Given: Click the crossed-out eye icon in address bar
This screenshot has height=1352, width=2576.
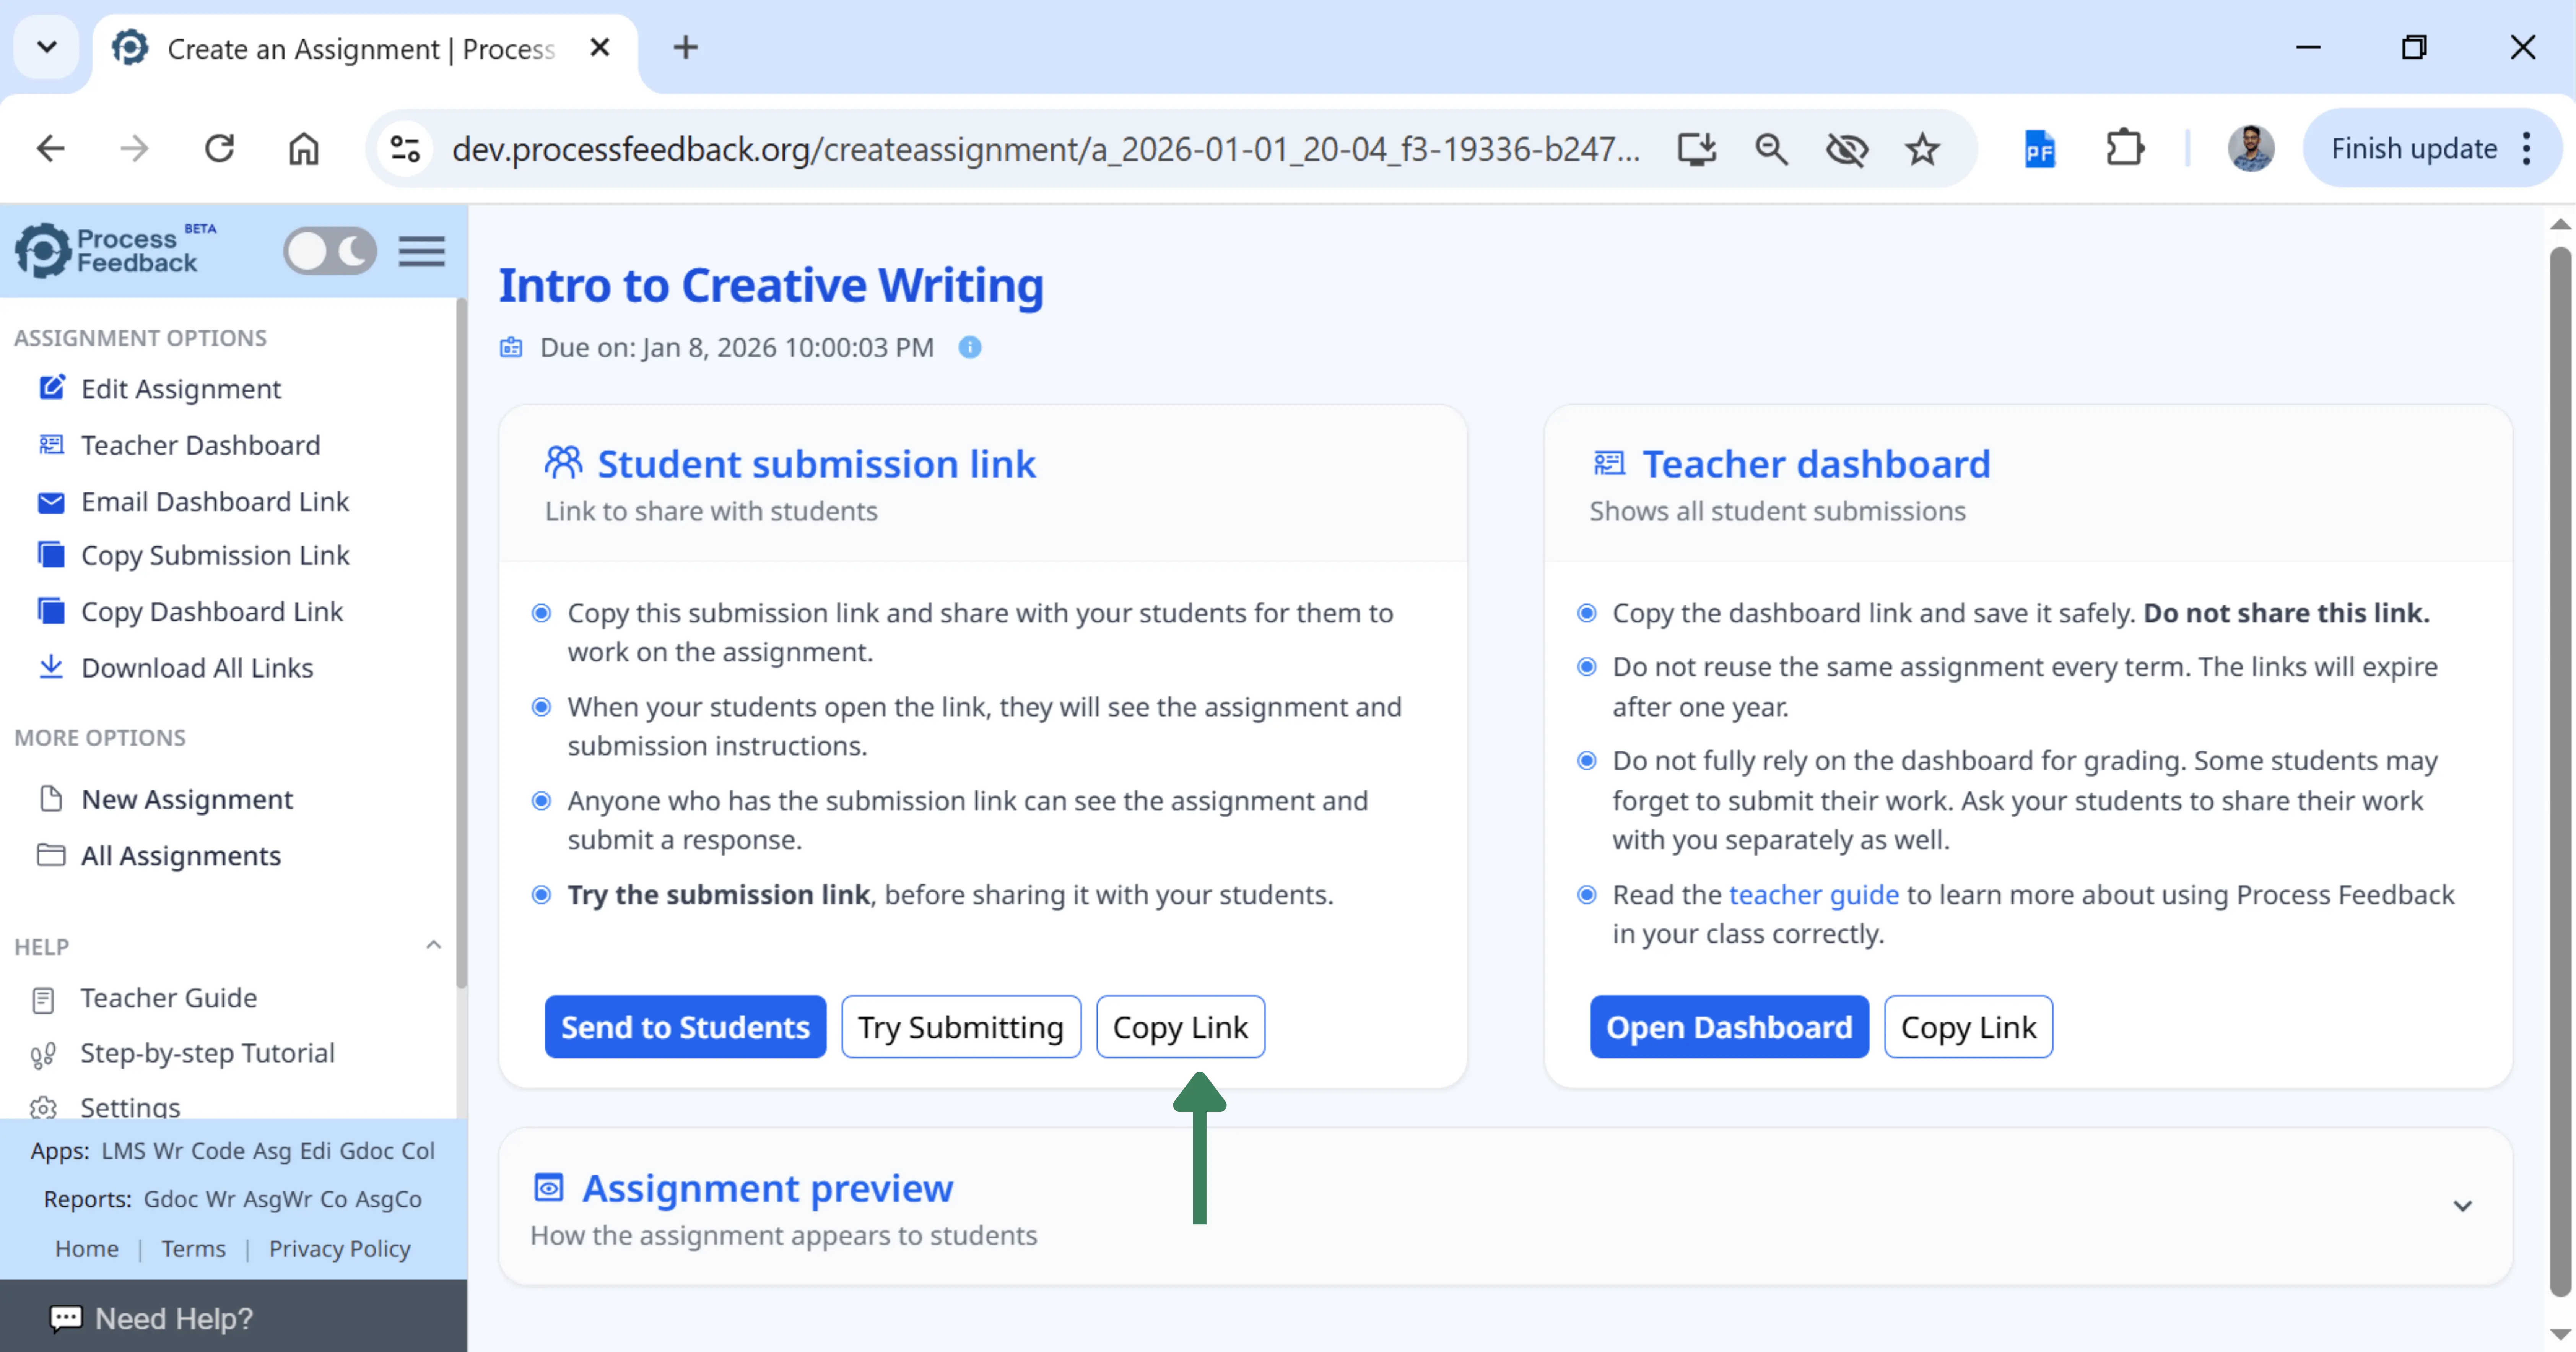Looking at the screenshot, I should click(x=1846, y=150).
